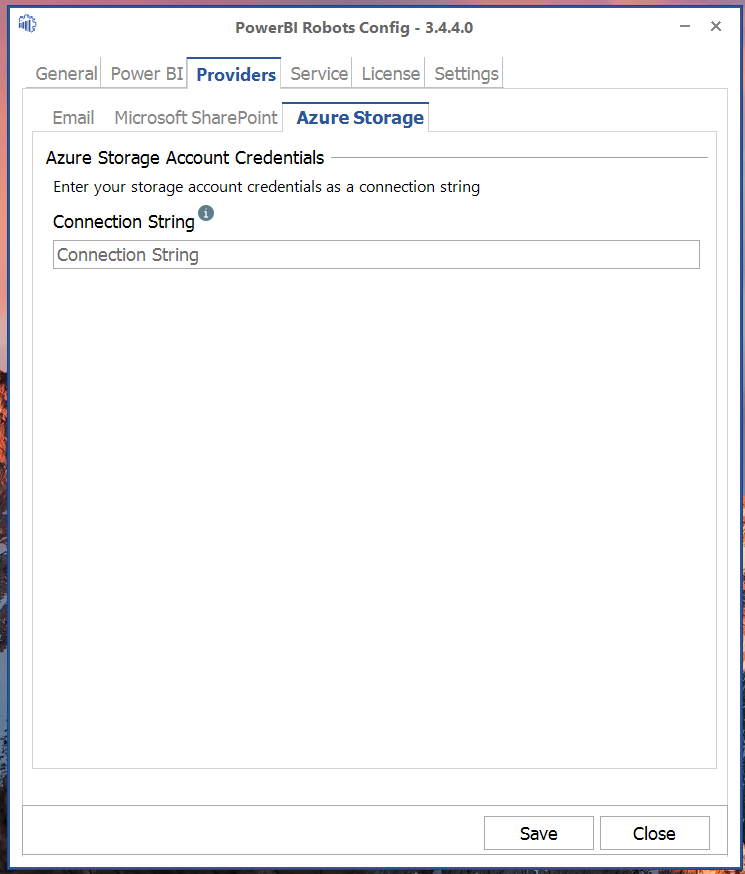Click the 'Connection String' field label
This screenshot has height=874, width=745.
[x=124, y=222]
